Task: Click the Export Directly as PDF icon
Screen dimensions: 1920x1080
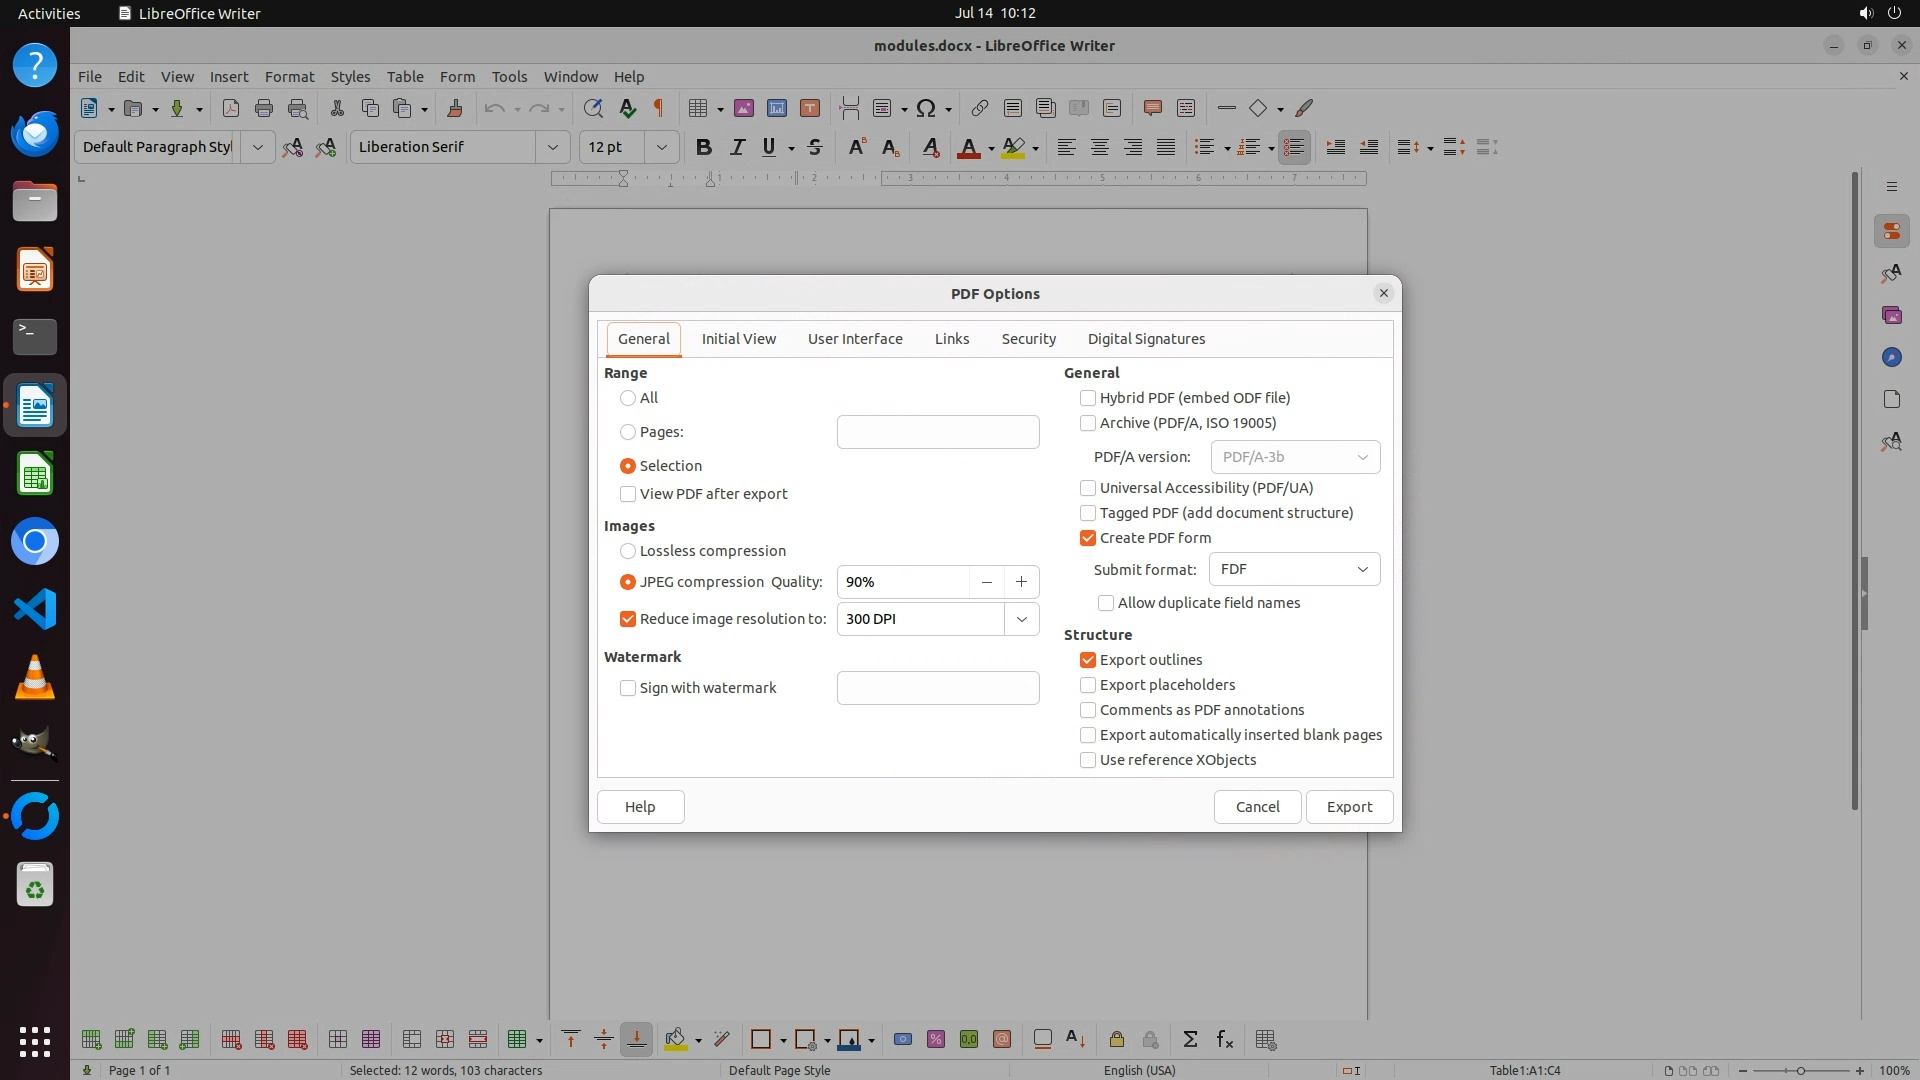Action: 230,108
